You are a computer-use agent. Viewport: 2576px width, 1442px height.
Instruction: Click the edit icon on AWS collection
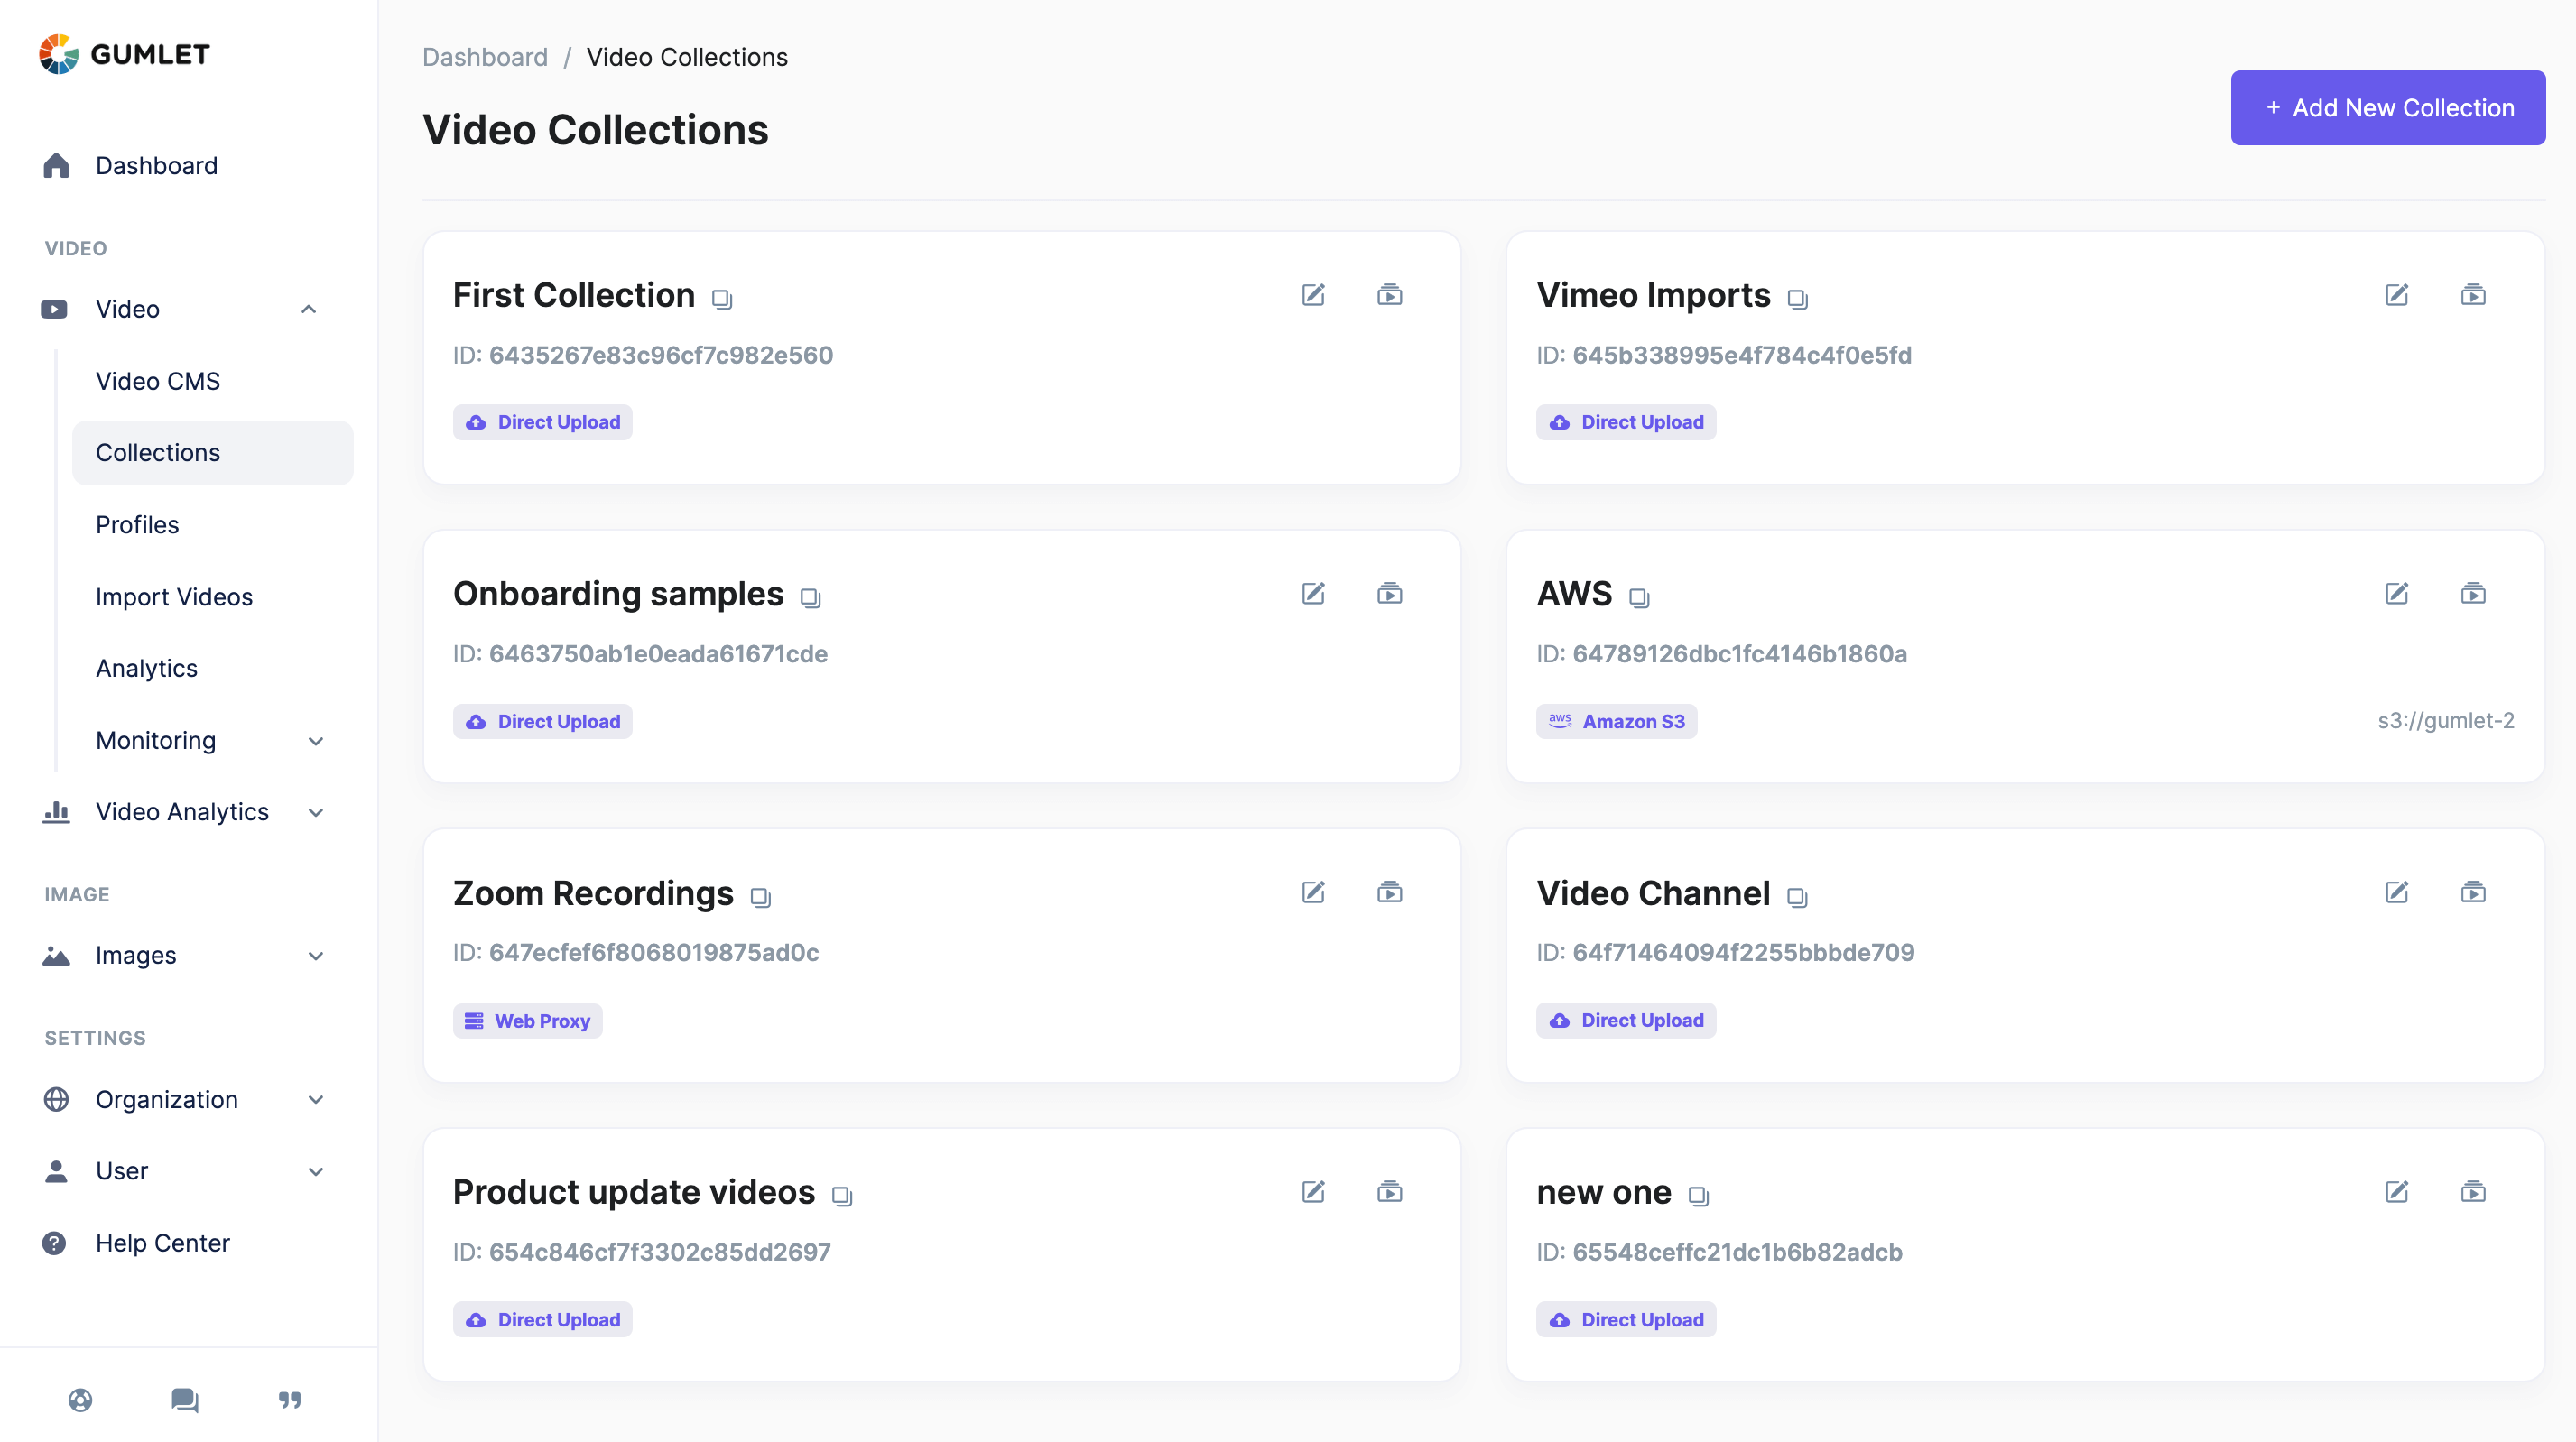[2397, 594]
